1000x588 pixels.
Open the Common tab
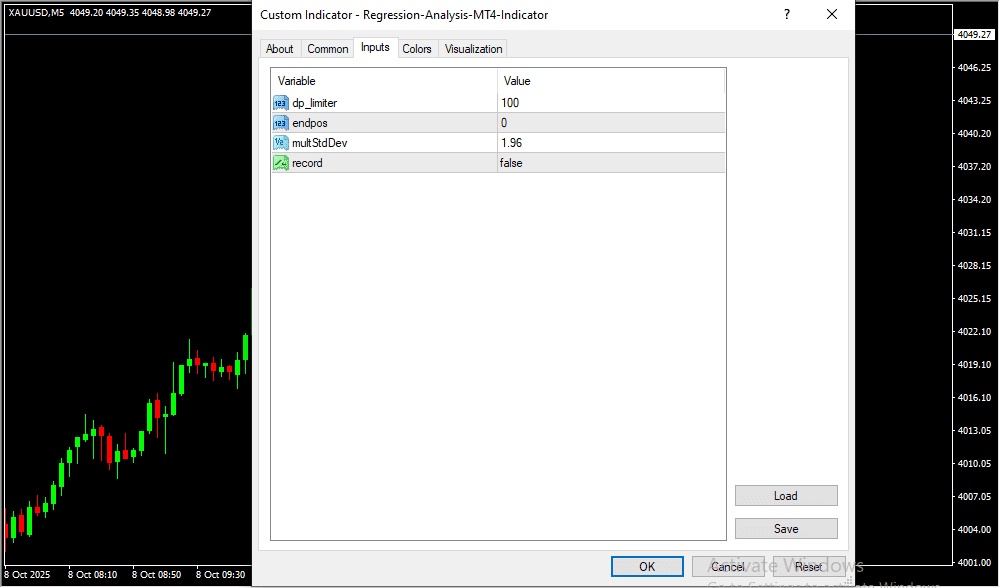[328, 49]
